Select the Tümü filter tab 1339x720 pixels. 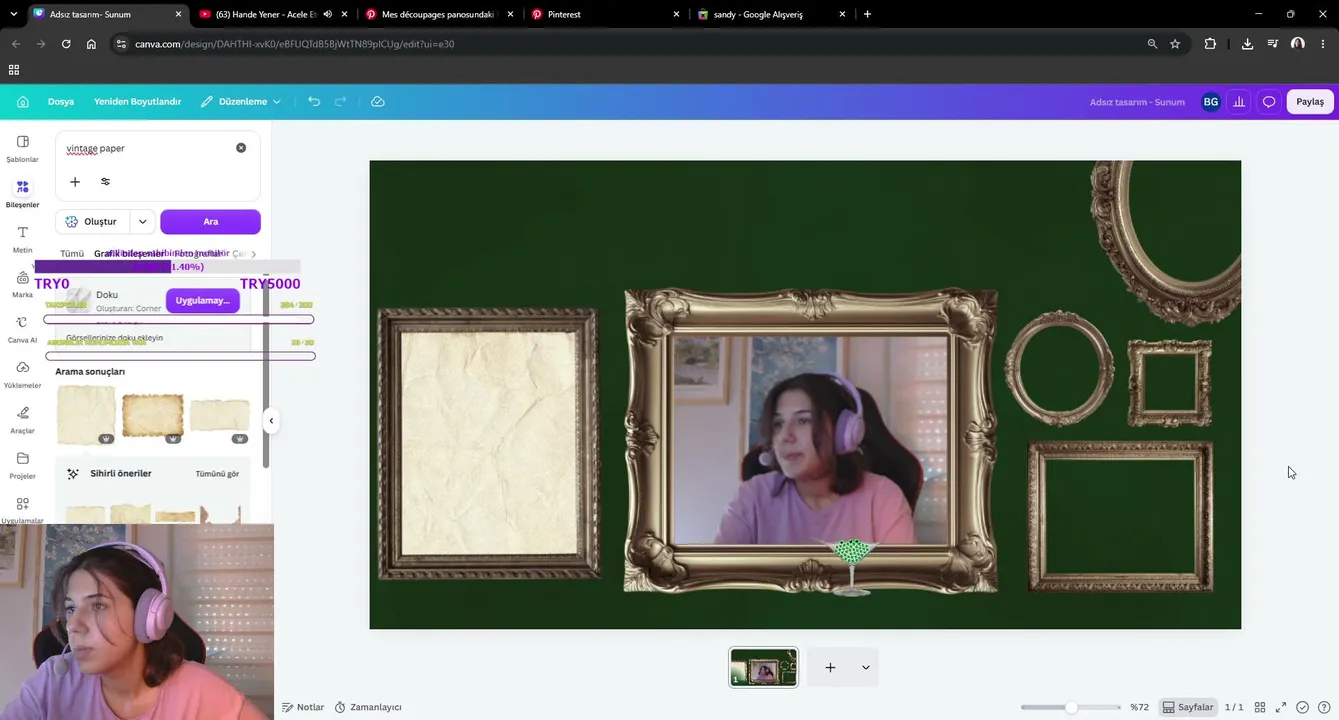pyautogui.click(x=72, y=254)
